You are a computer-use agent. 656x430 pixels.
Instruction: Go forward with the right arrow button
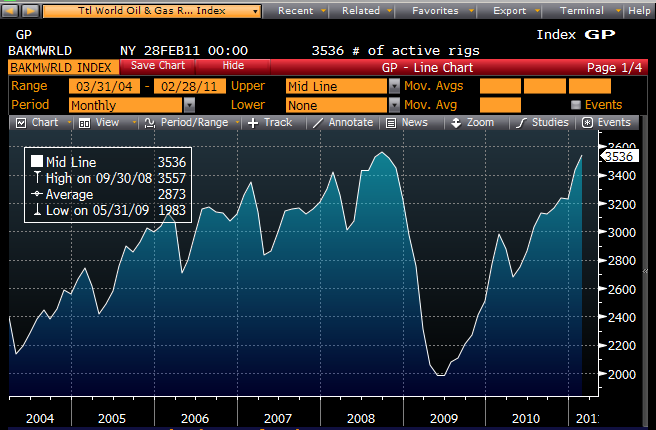point(30,10)
